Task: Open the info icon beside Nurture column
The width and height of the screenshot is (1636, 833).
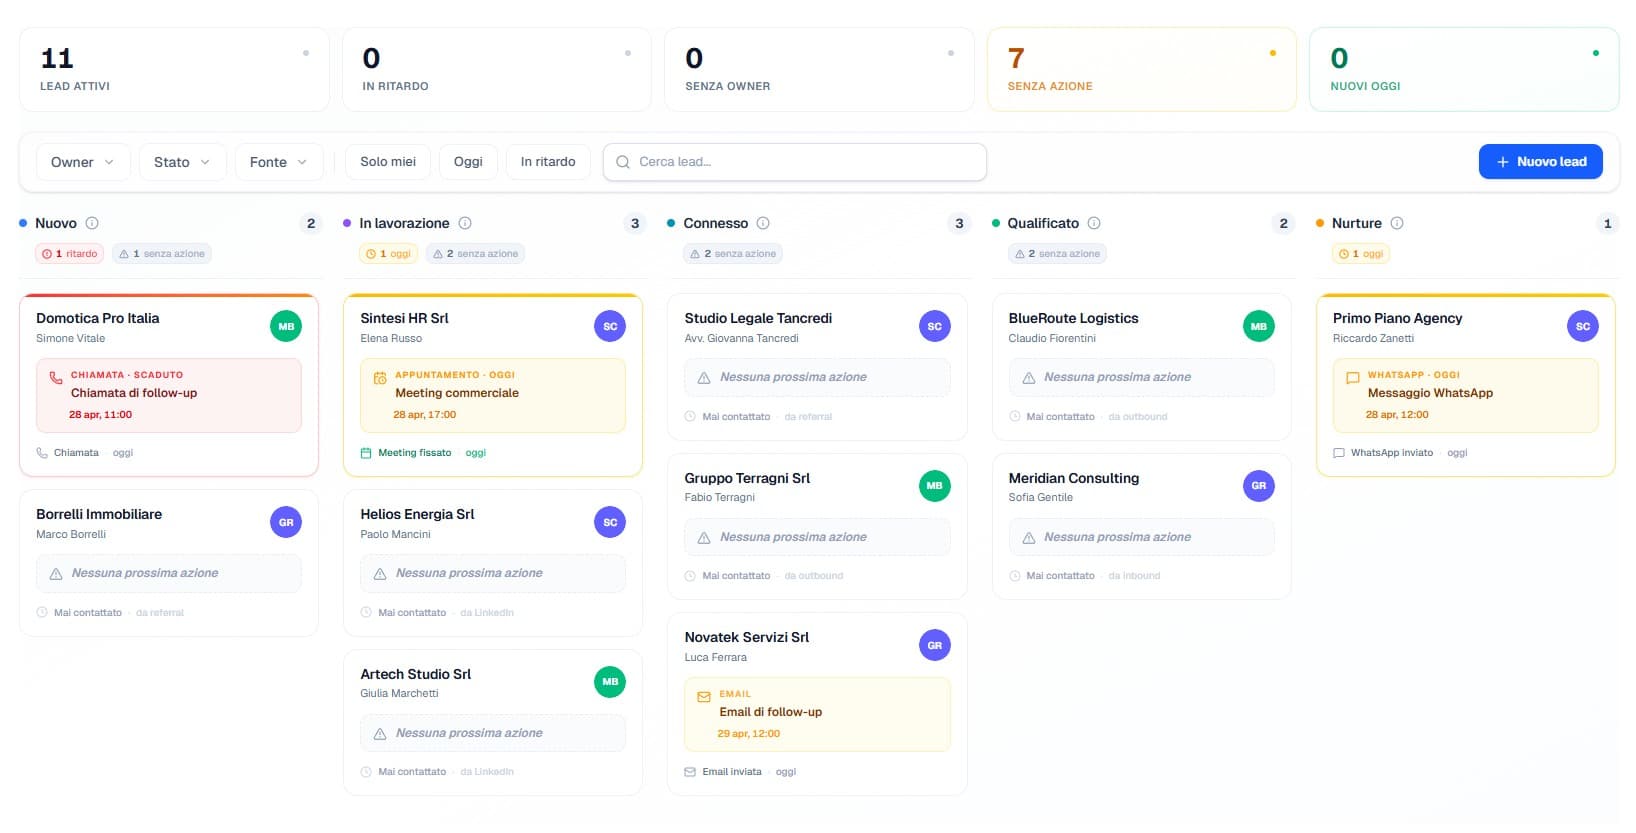Action: [x=1397, y=223]
